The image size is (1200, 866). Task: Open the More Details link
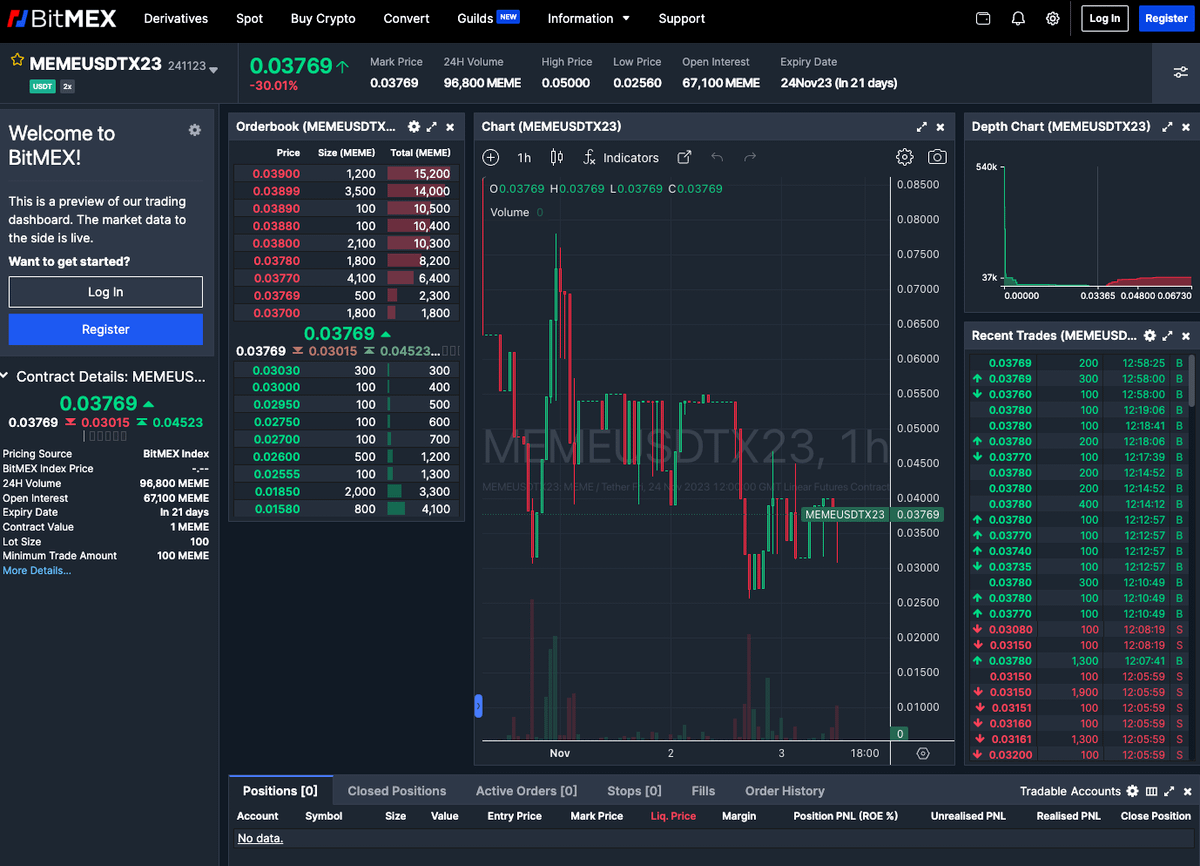tap(37, 570)
